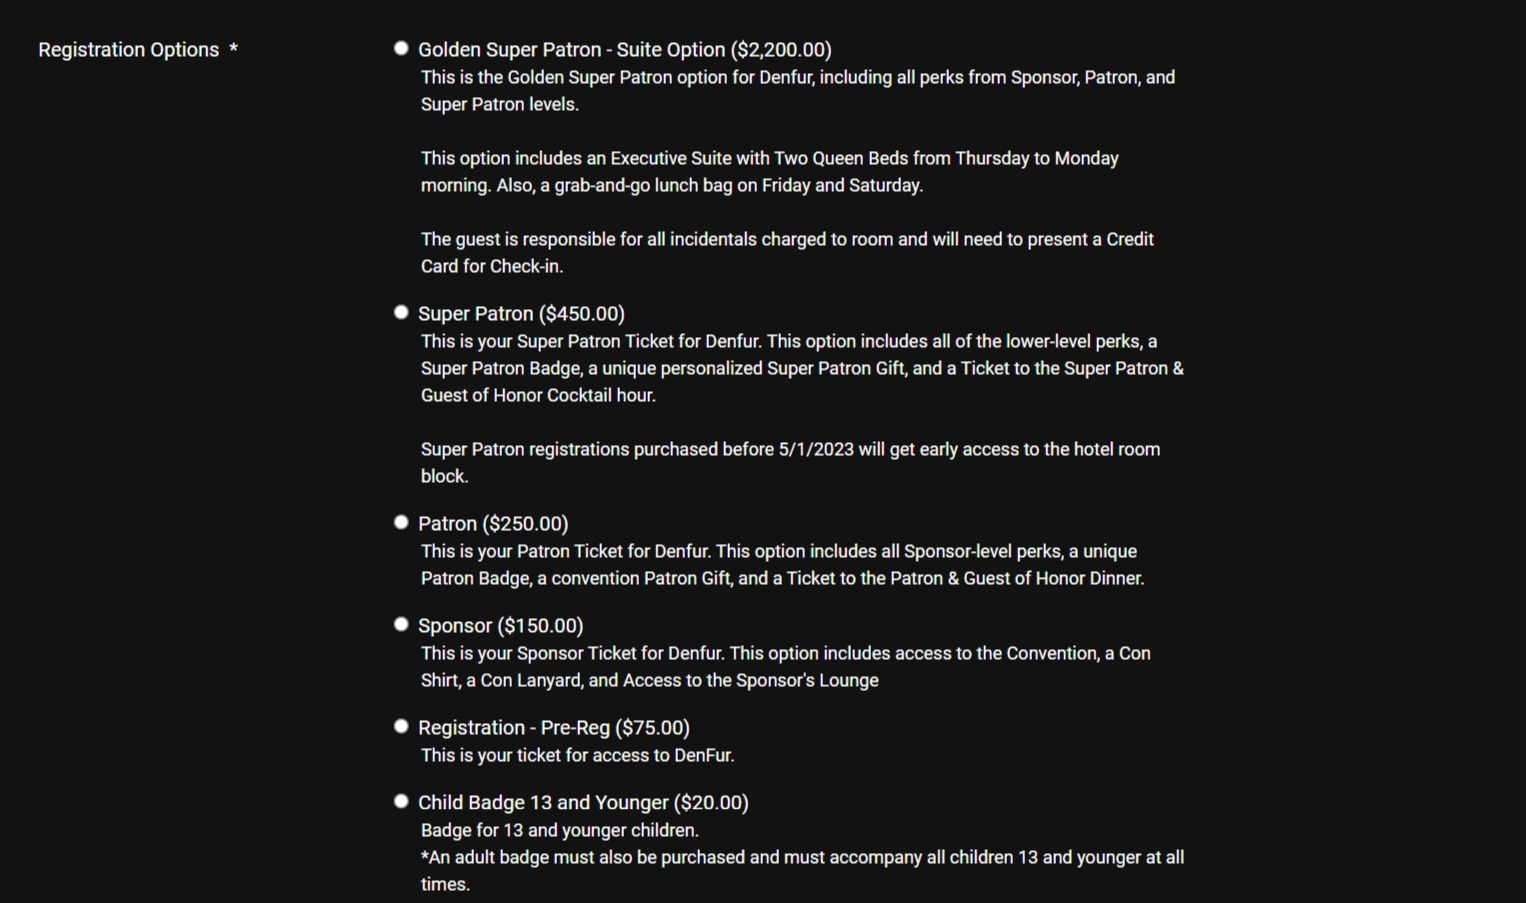Choose the Child Badge $20 radio button
This screenshot has width=1526, height=903.
401,801
